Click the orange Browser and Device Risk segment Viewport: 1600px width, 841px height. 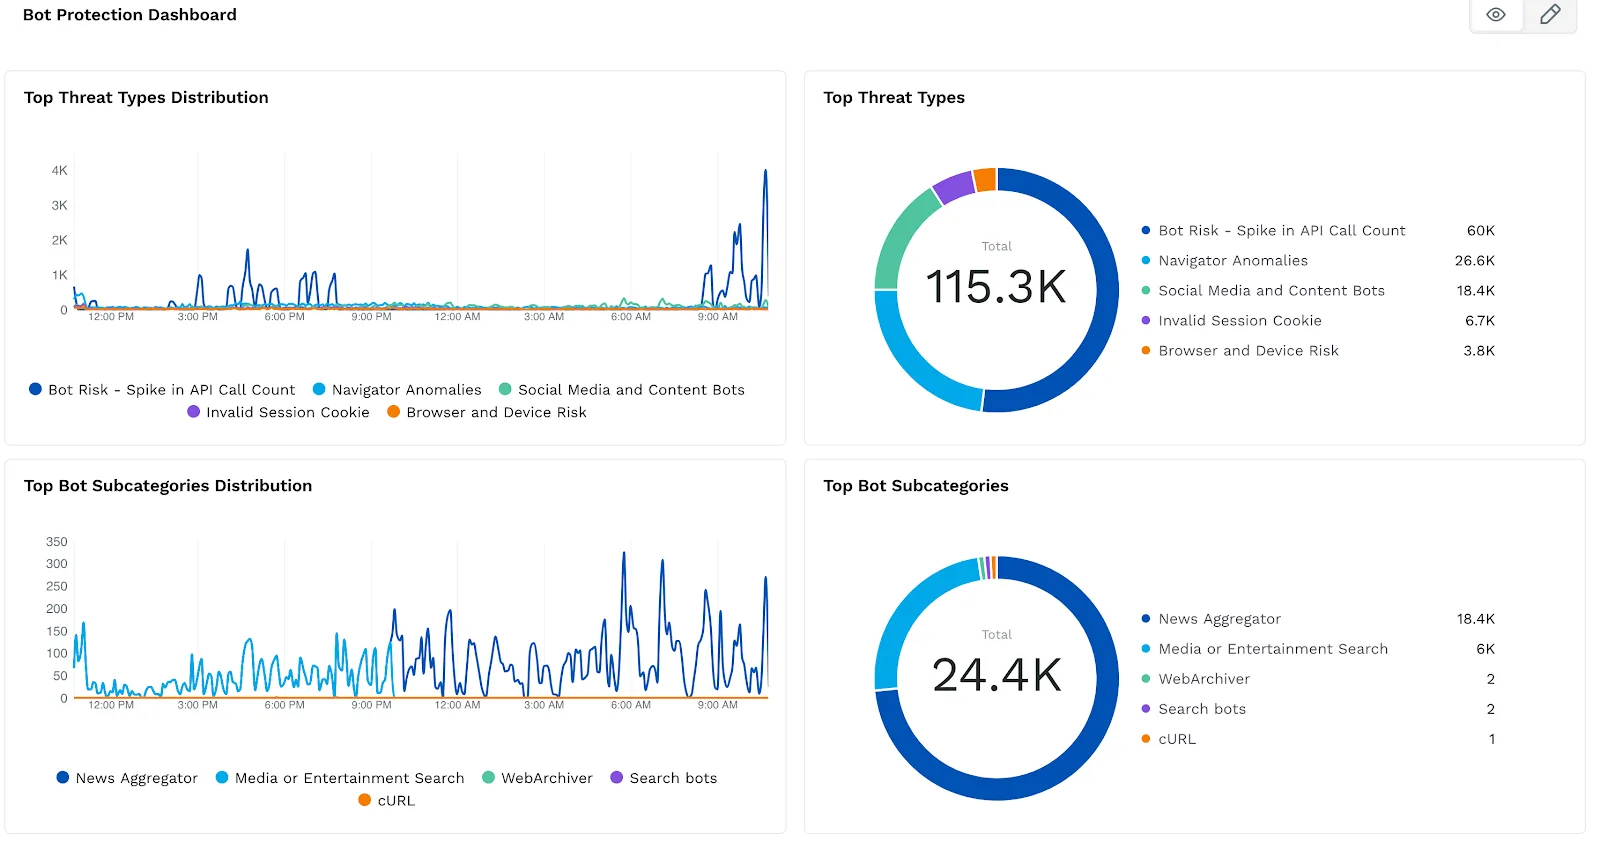985,179
